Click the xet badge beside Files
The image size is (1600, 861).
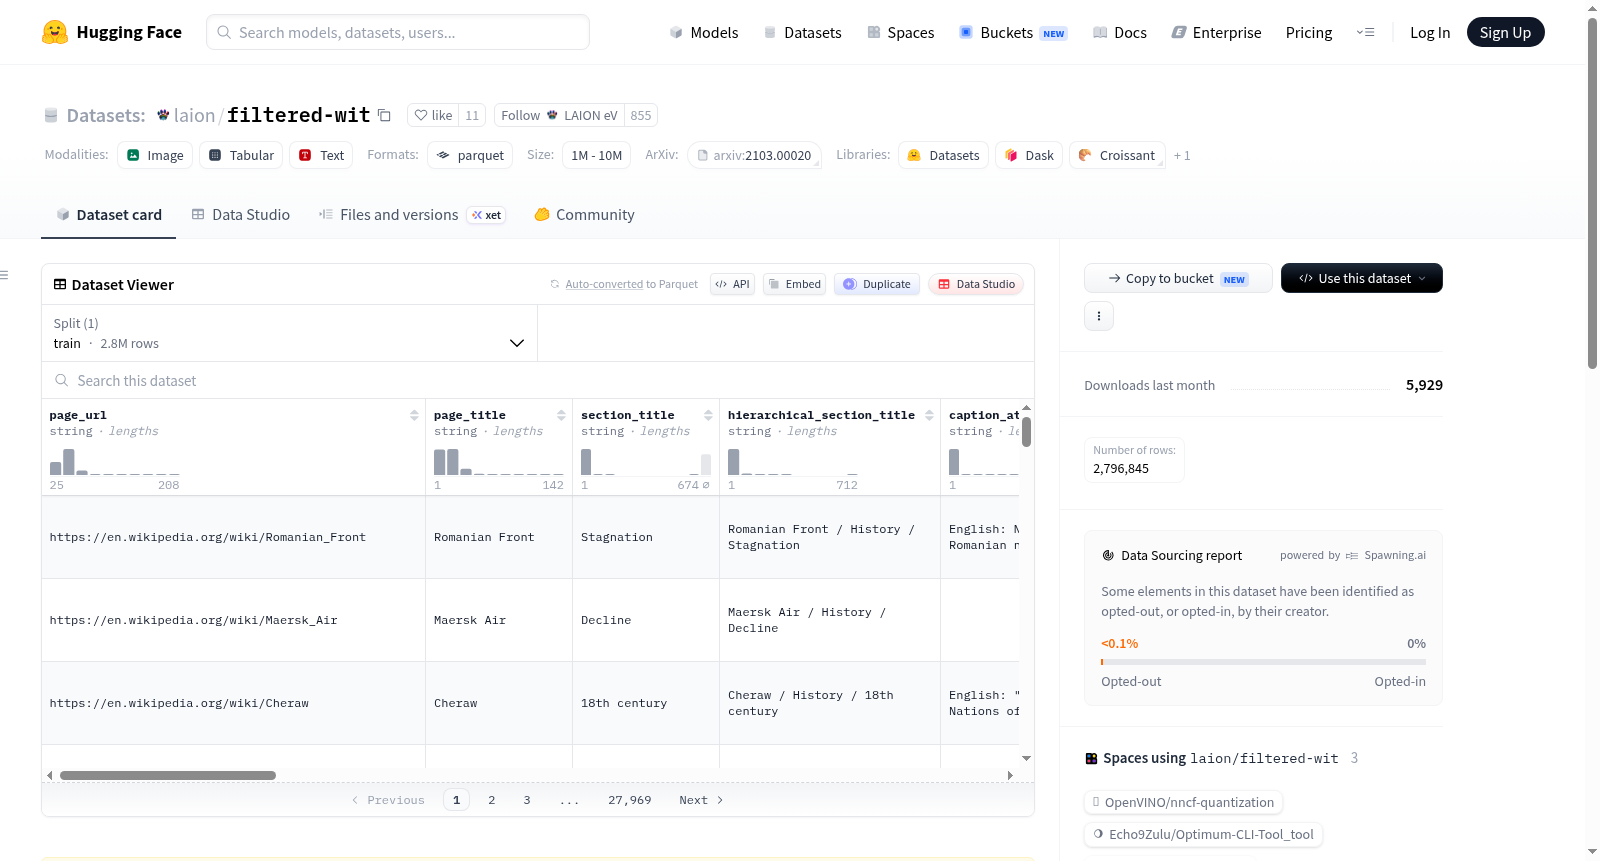[x=487, y=215]
